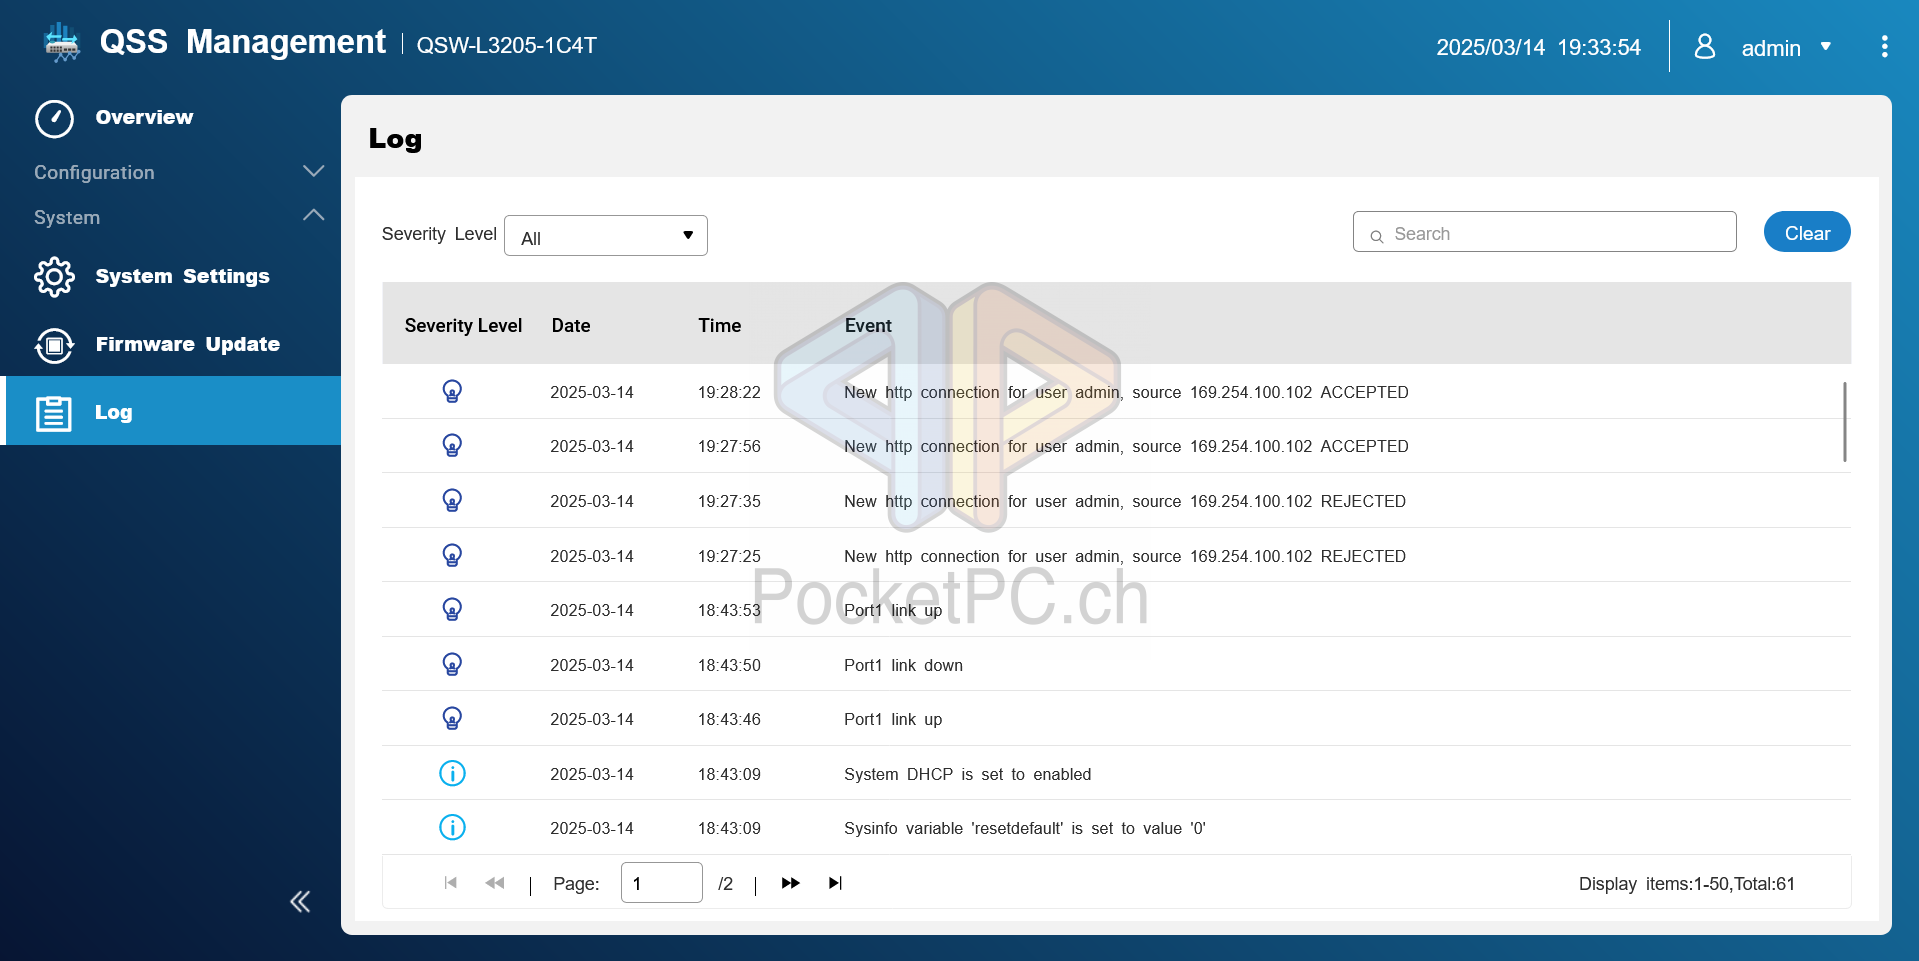Sort by the Date column header
Viewport: 1919px width, 961px height.
pyautogui.click(x=571, y=326)
